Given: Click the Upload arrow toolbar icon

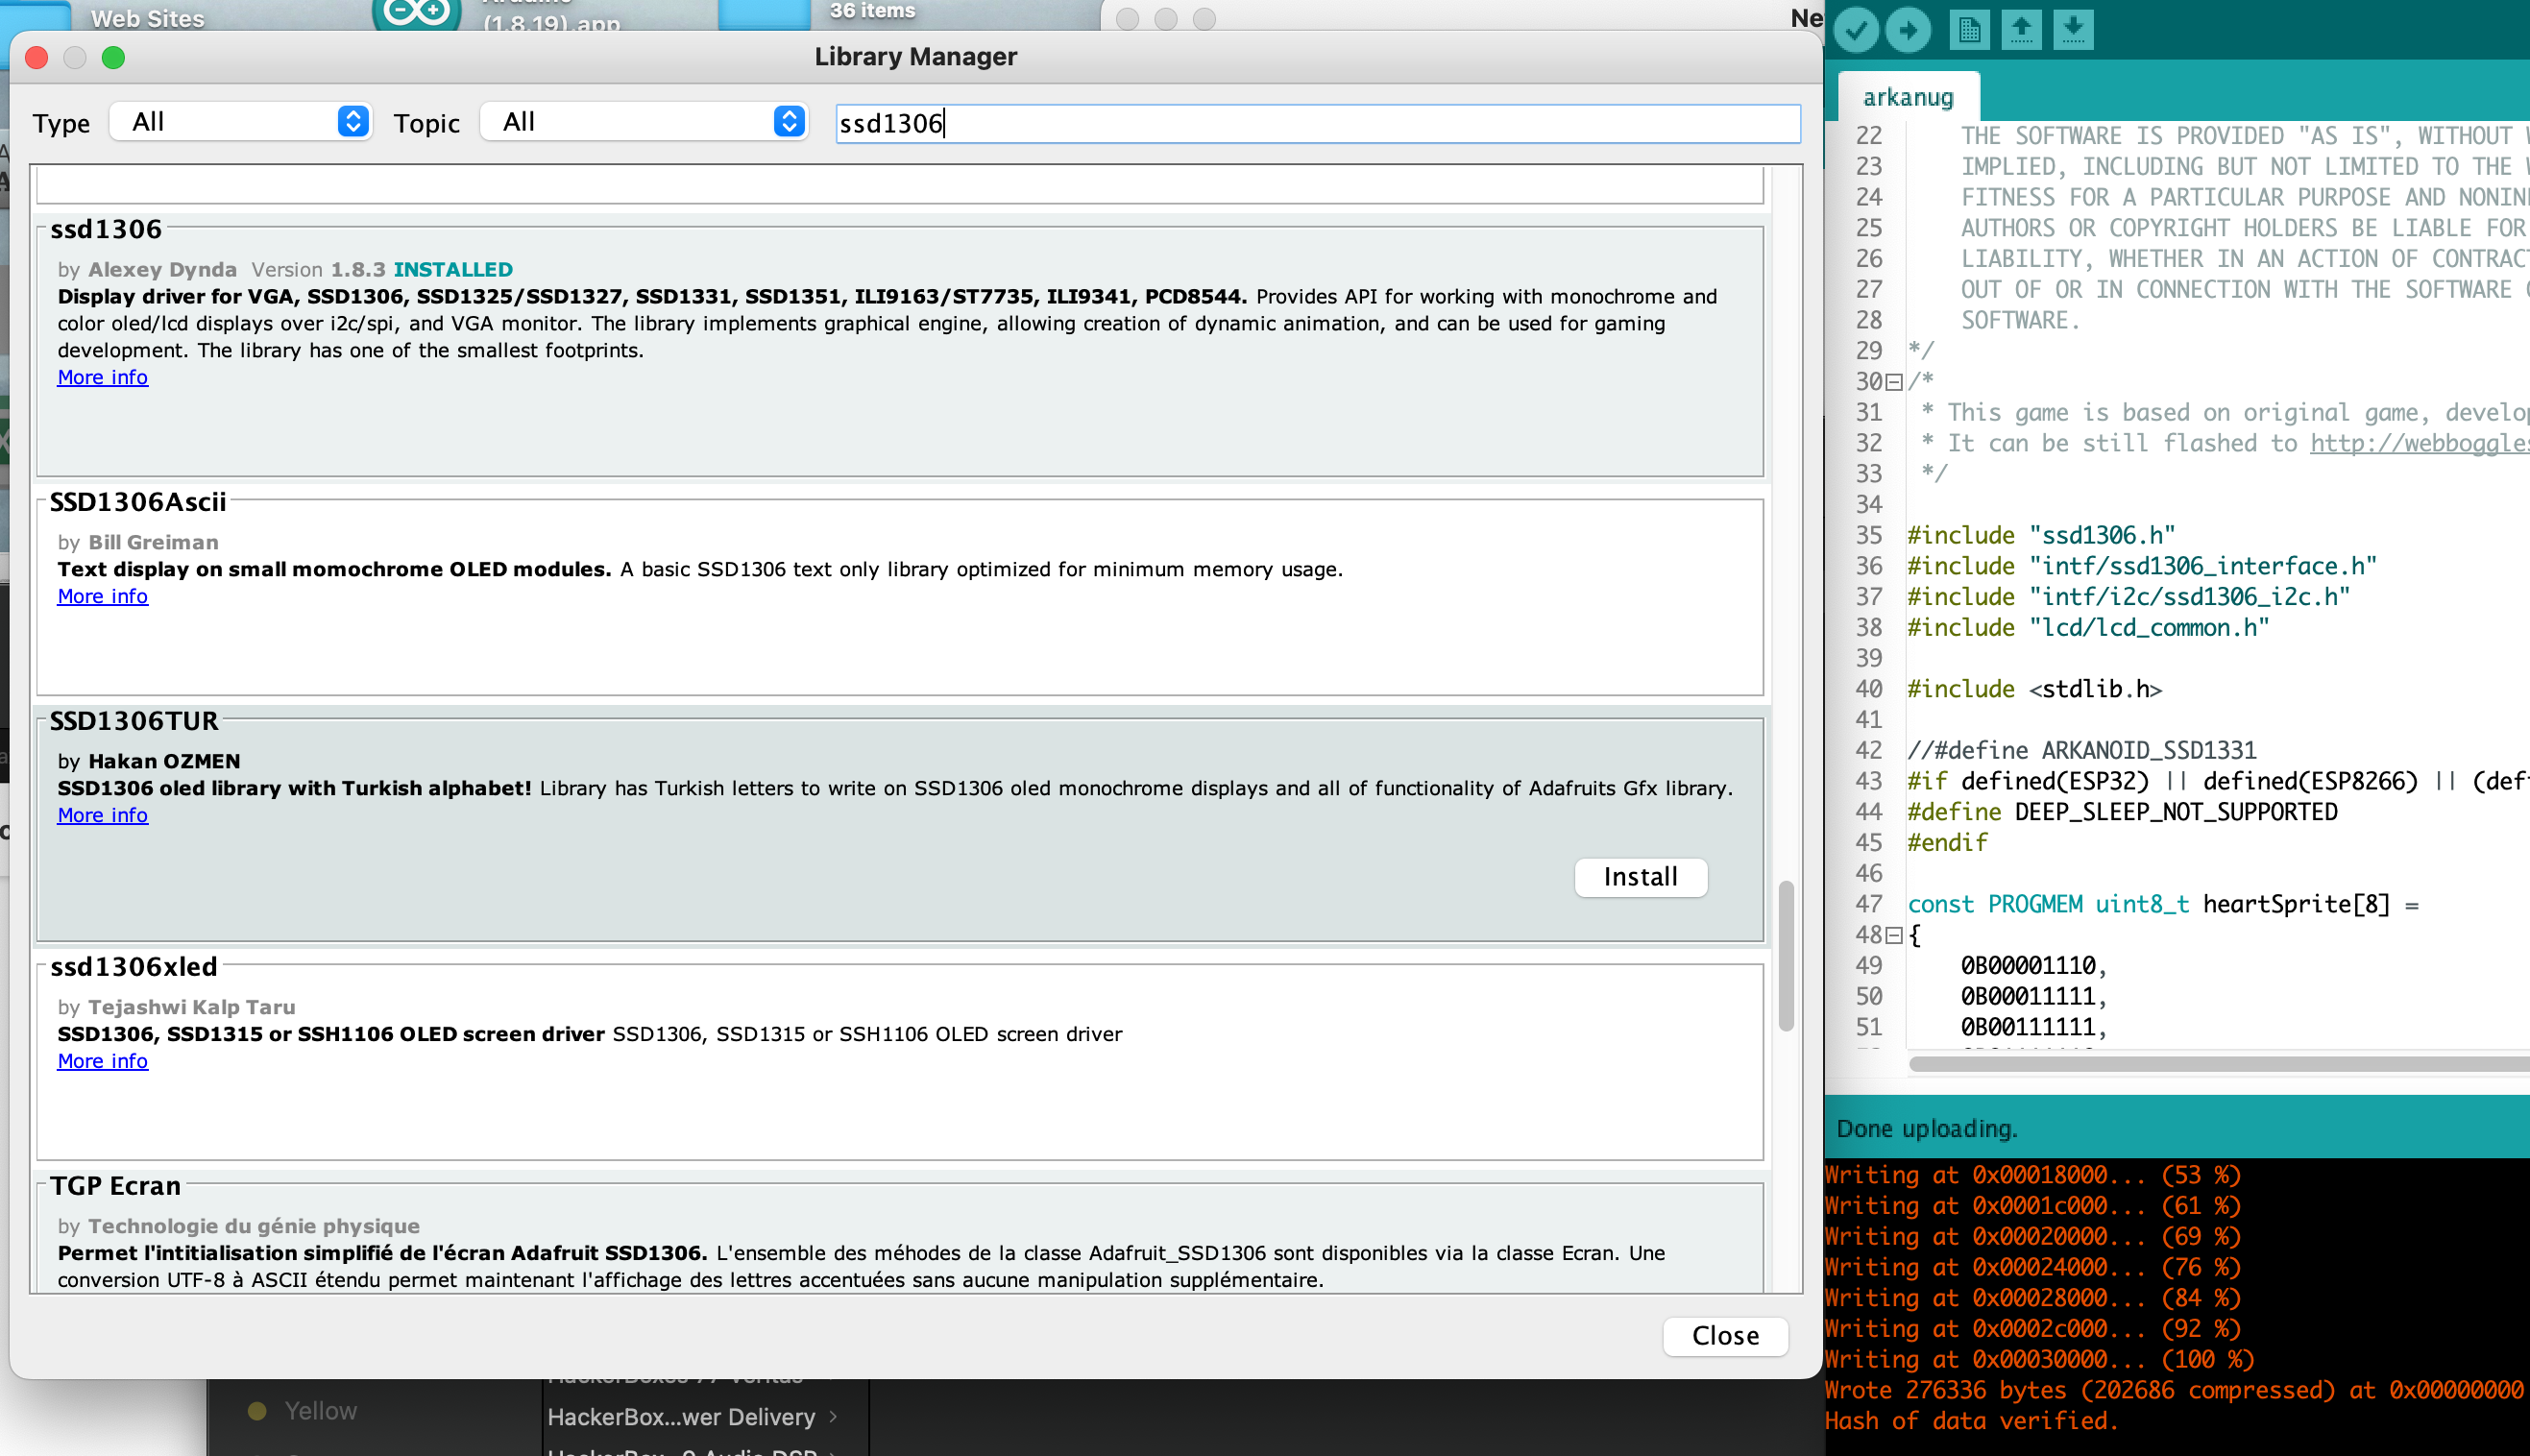Looking at the screenshot, I should tap(1908, 30).
